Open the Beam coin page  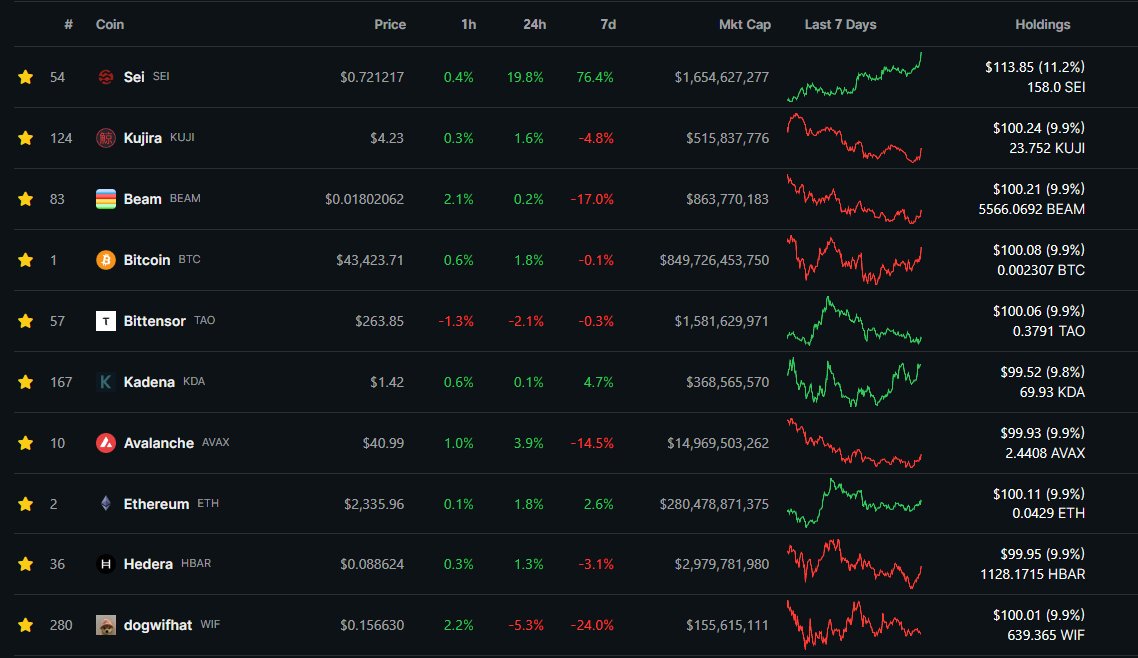142,199
